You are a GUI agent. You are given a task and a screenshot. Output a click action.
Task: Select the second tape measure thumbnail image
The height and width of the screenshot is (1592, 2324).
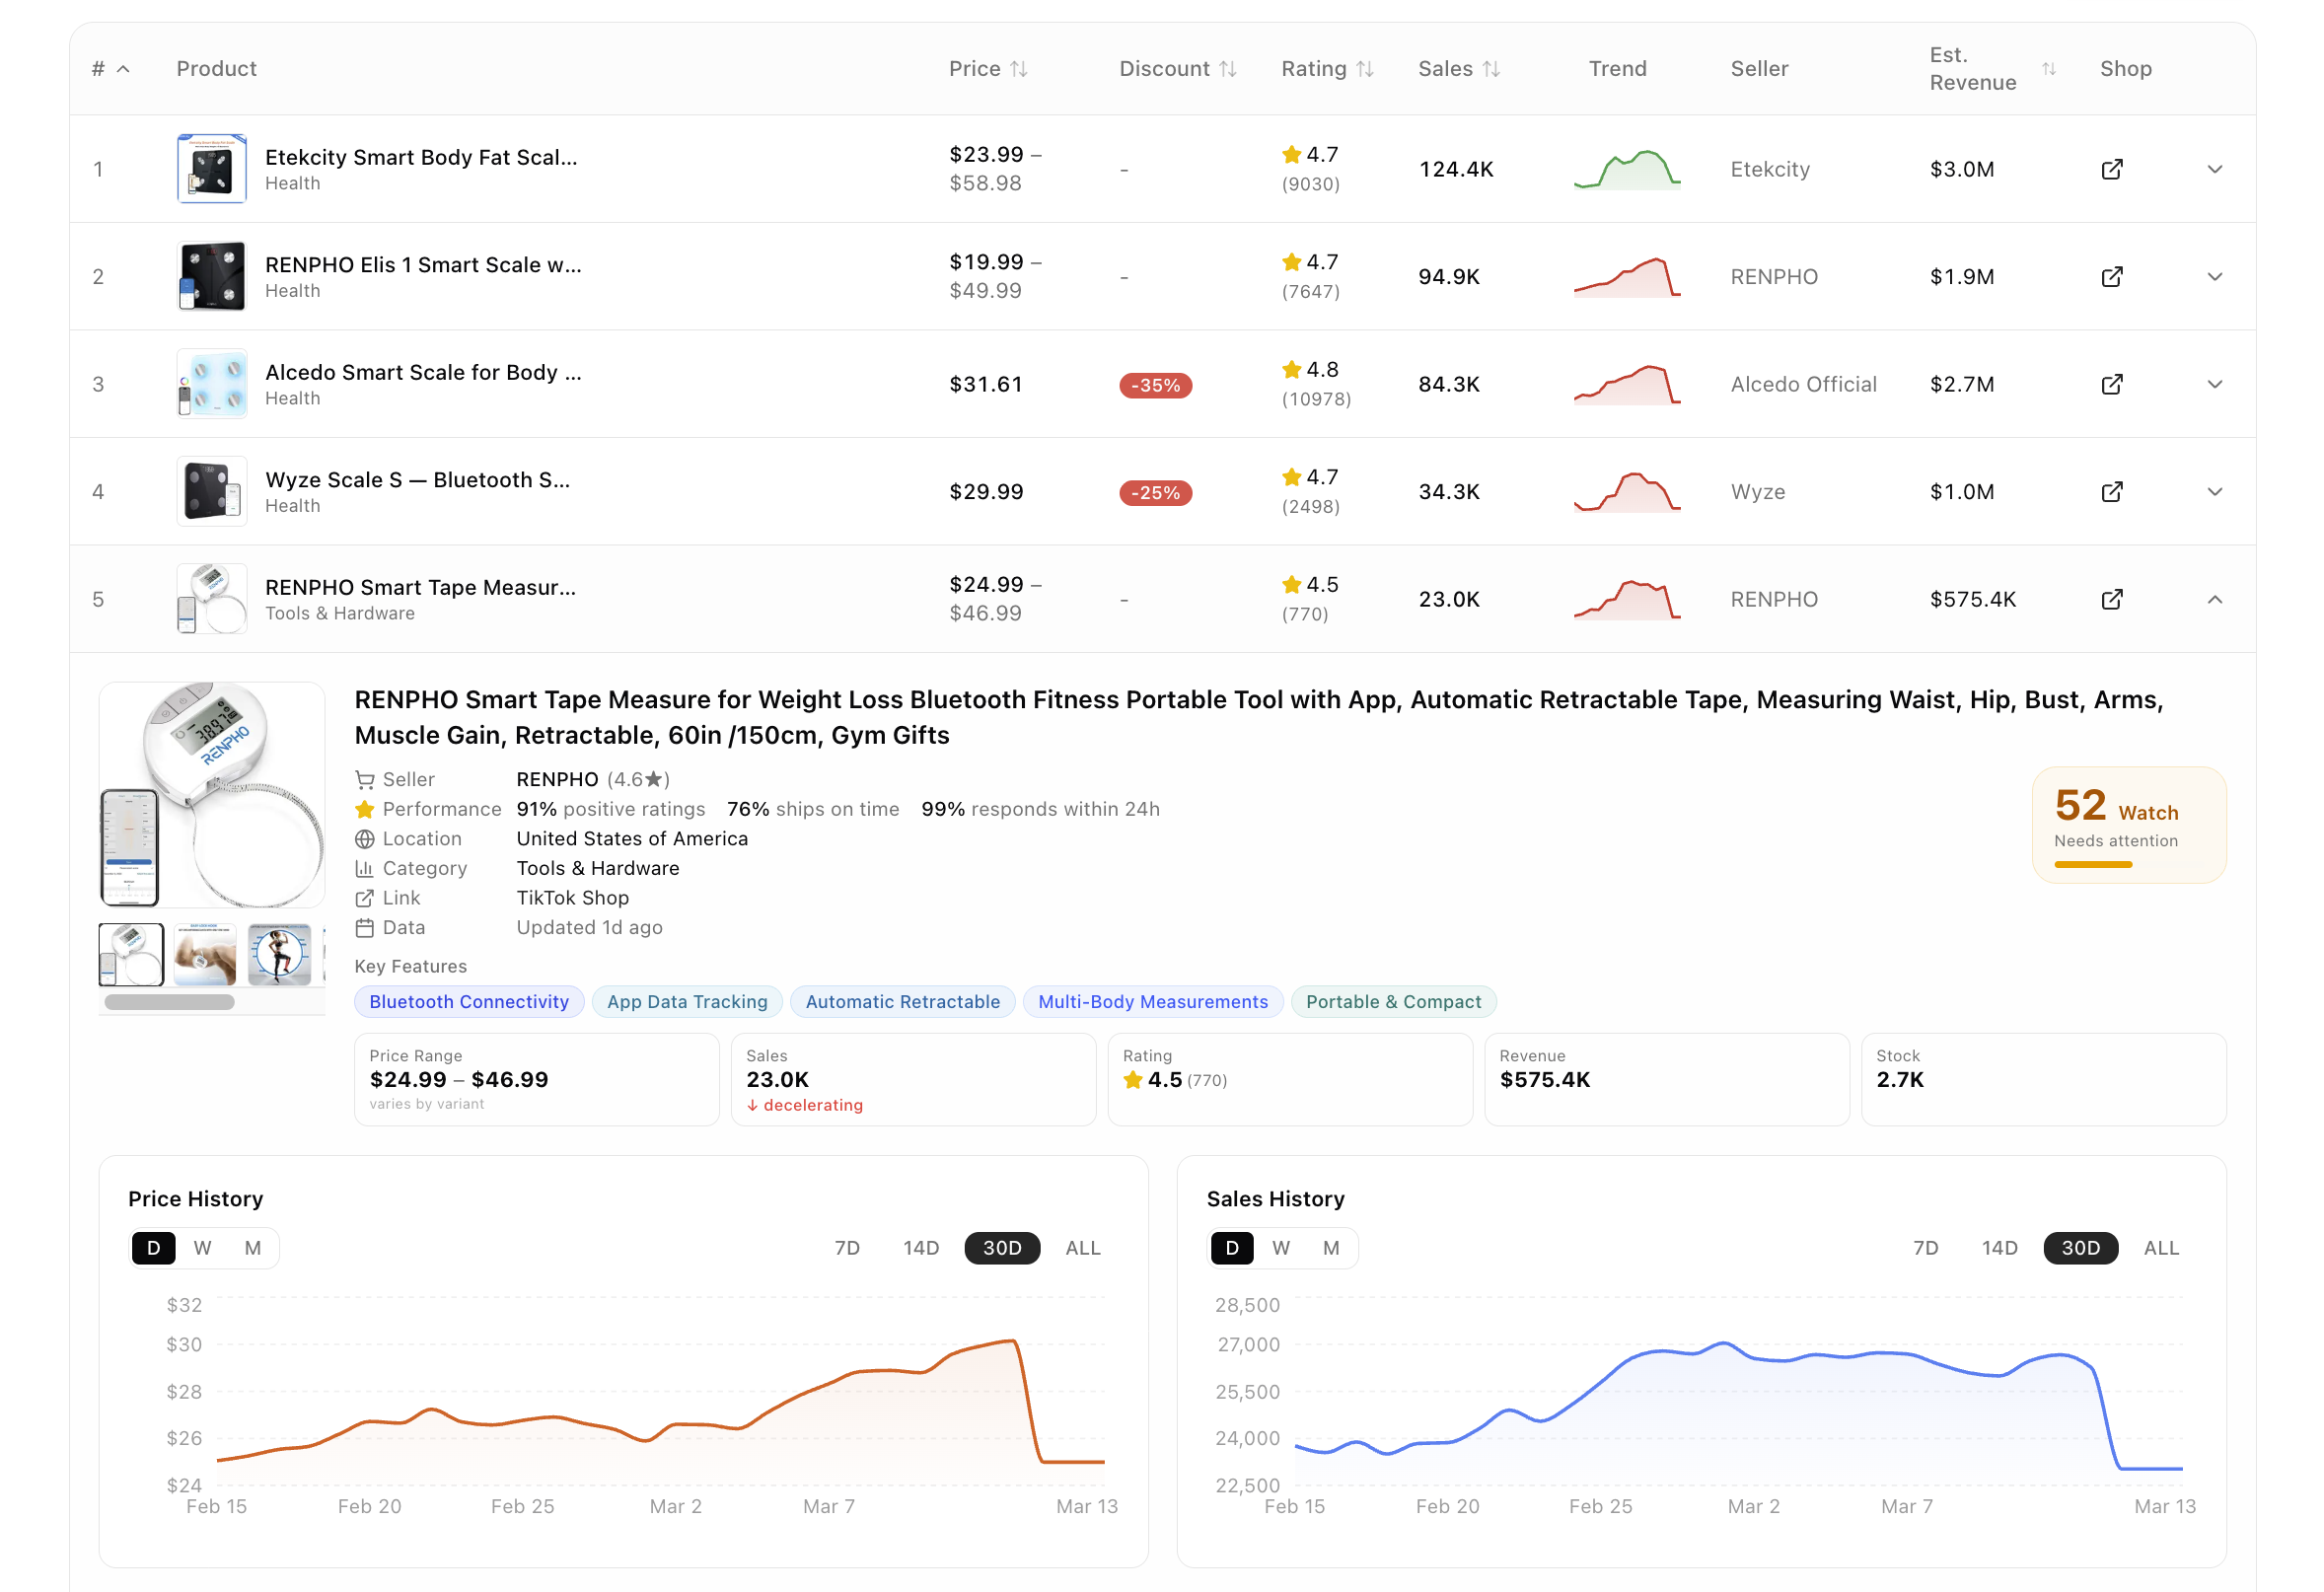pyautogui.click(x=204, y=955)
